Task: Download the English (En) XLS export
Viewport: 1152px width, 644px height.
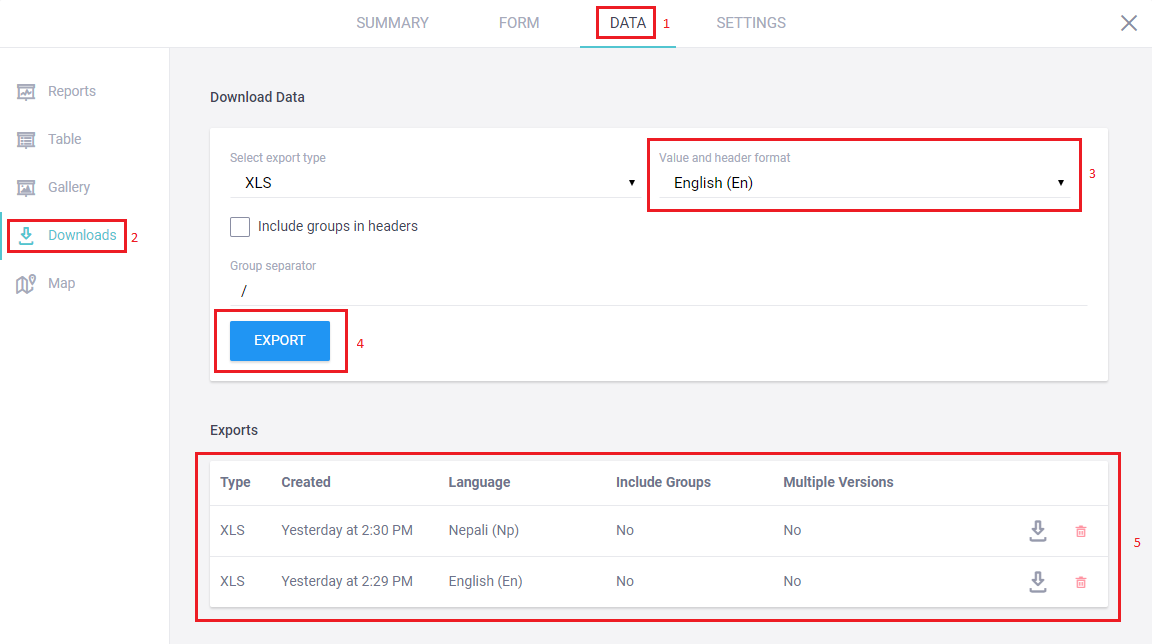Action: point(1038,582)
